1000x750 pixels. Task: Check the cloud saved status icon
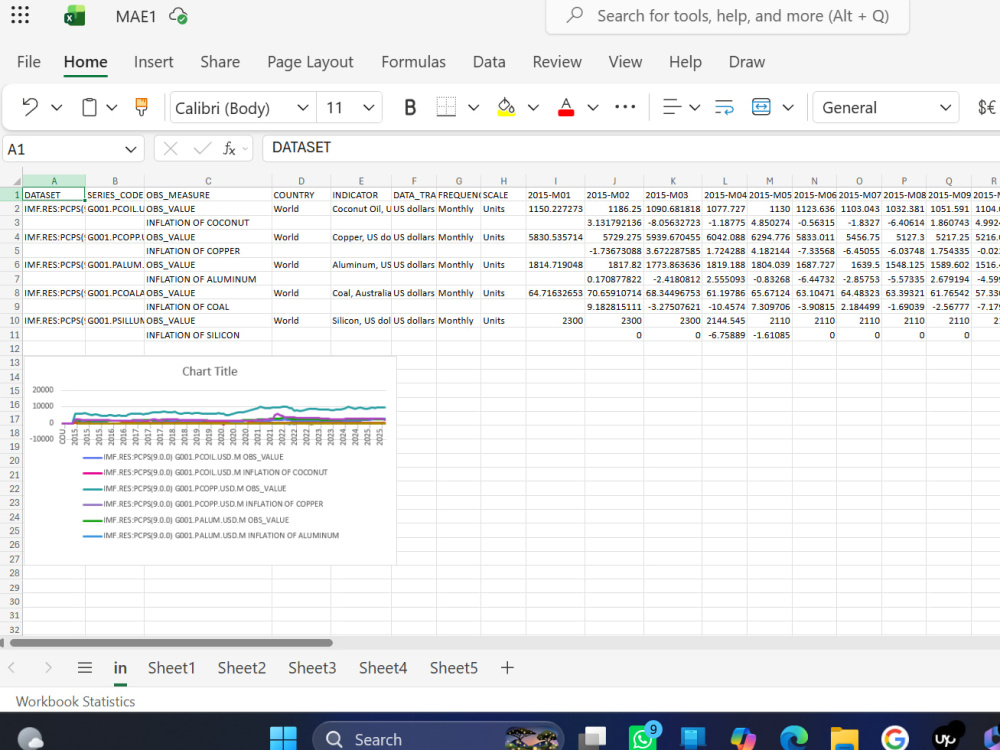tap(178, 16)
